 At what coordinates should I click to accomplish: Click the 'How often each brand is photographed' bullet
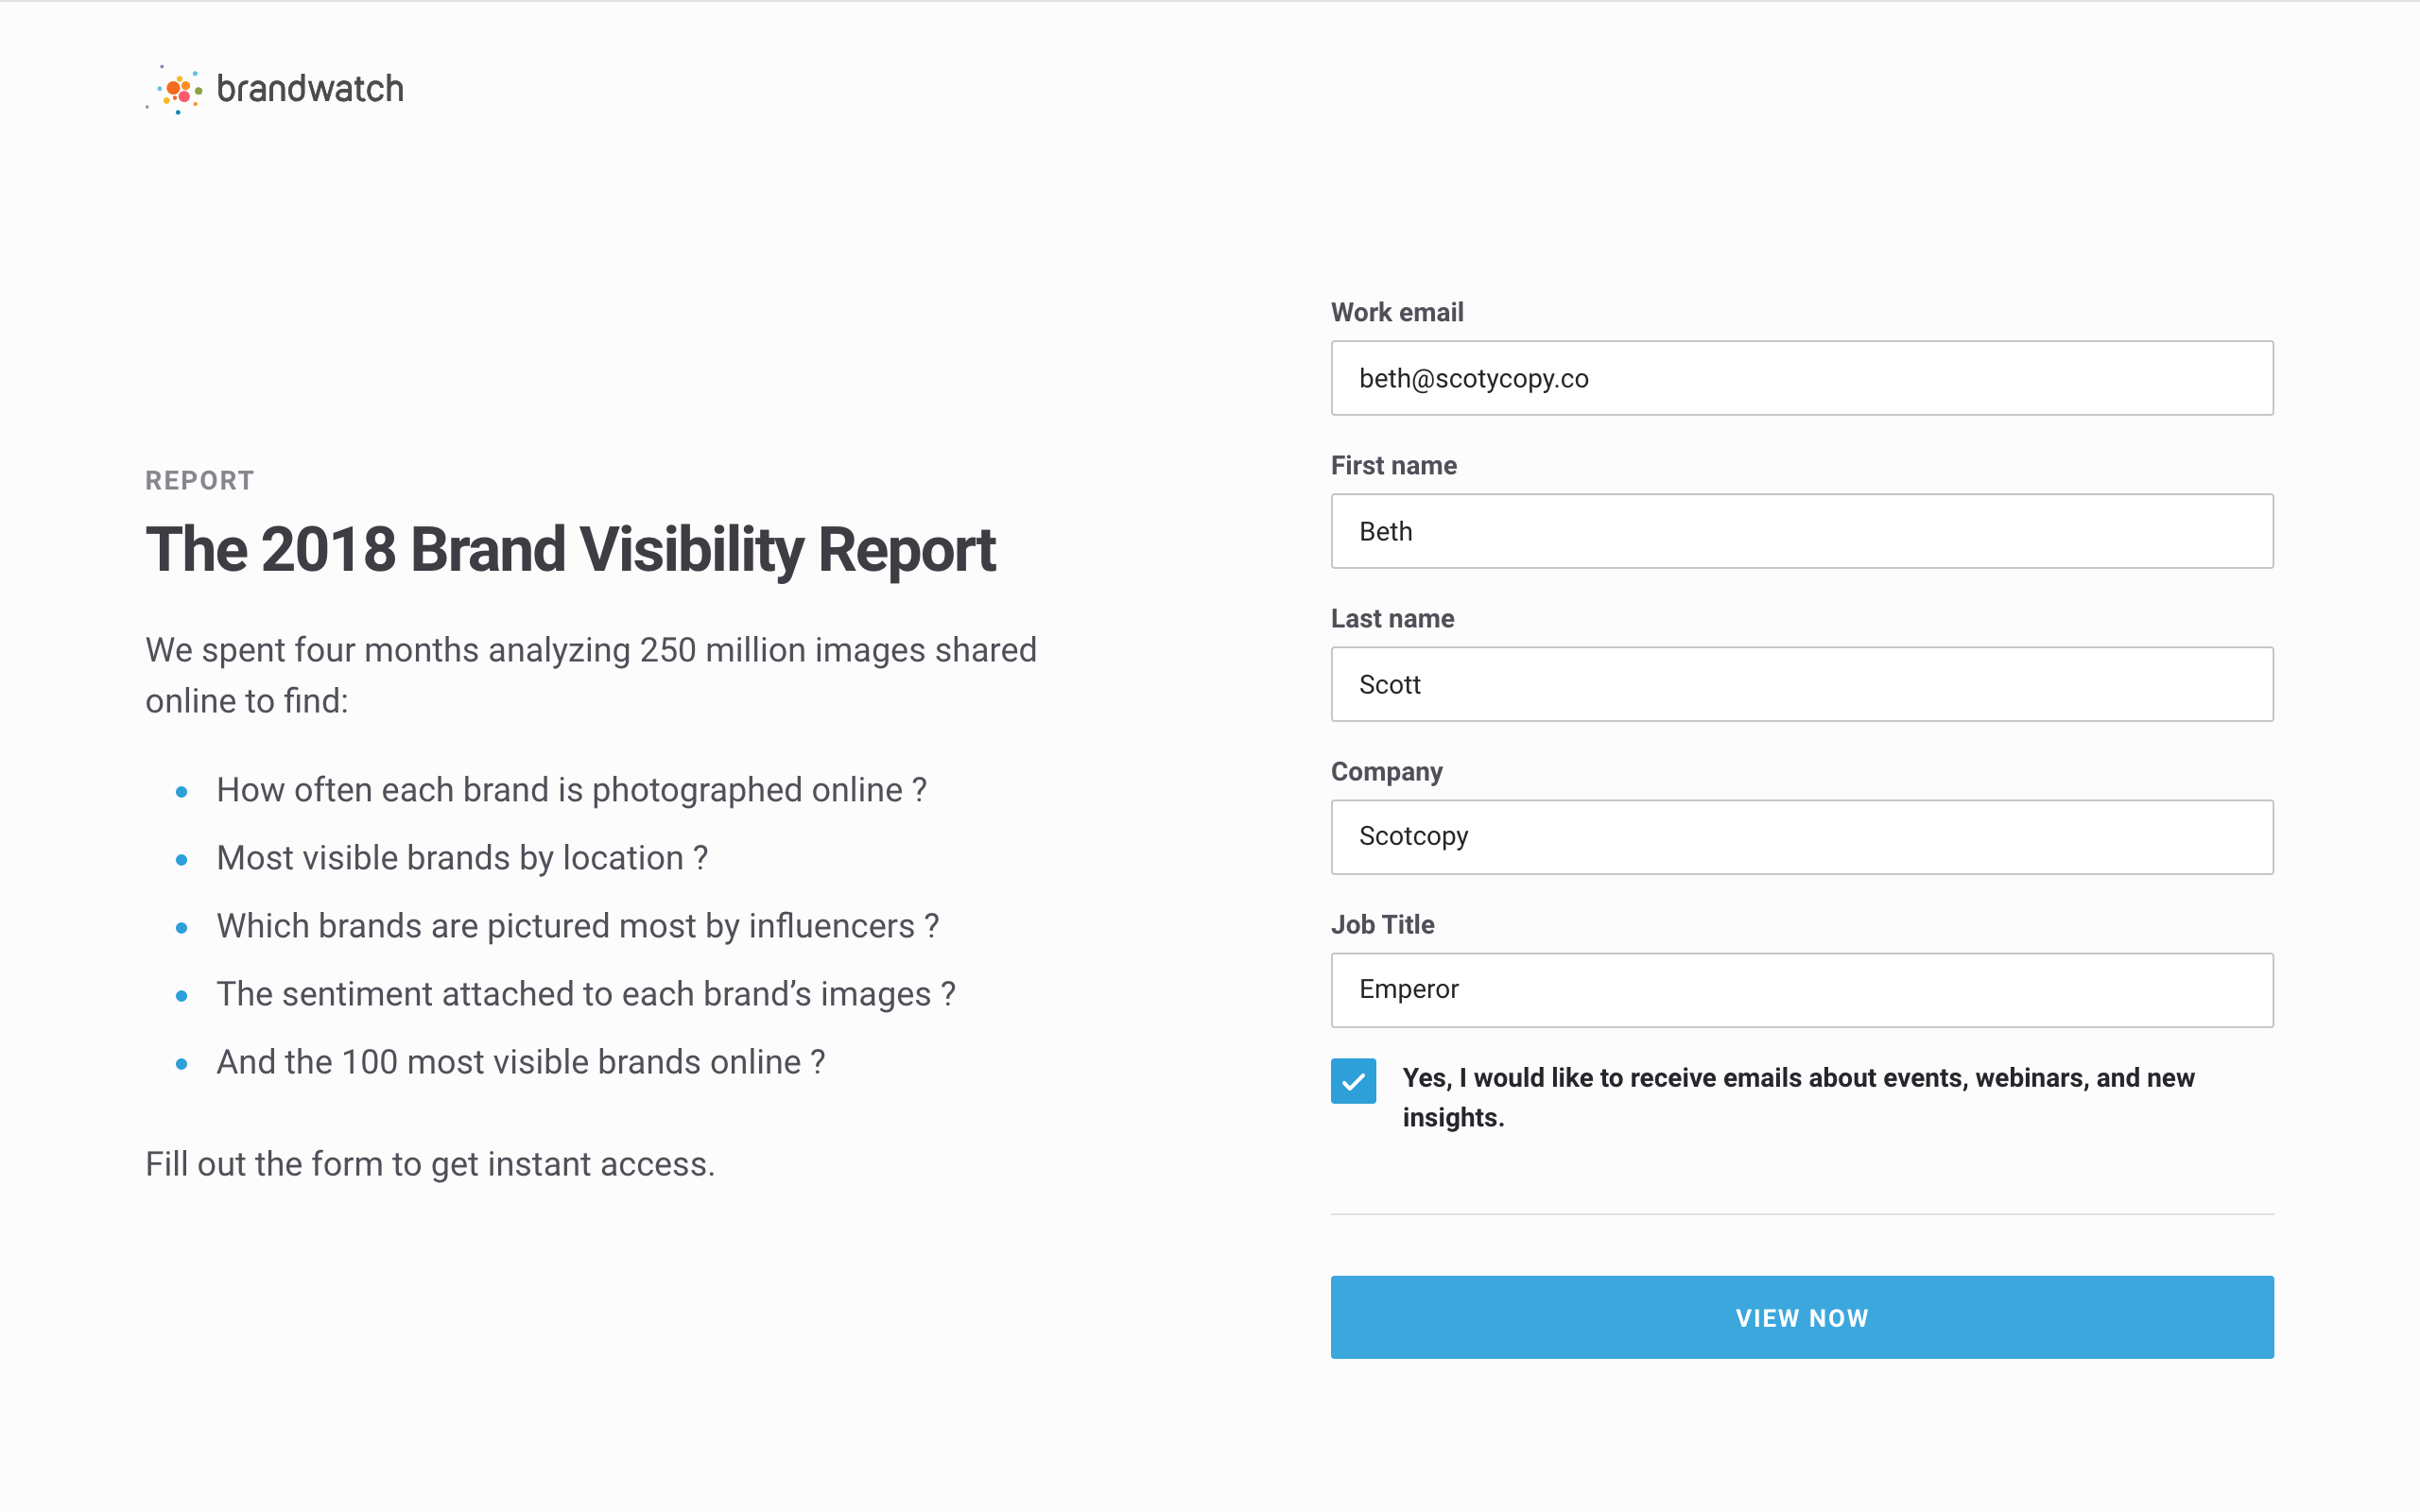click(x=571, y=790)
